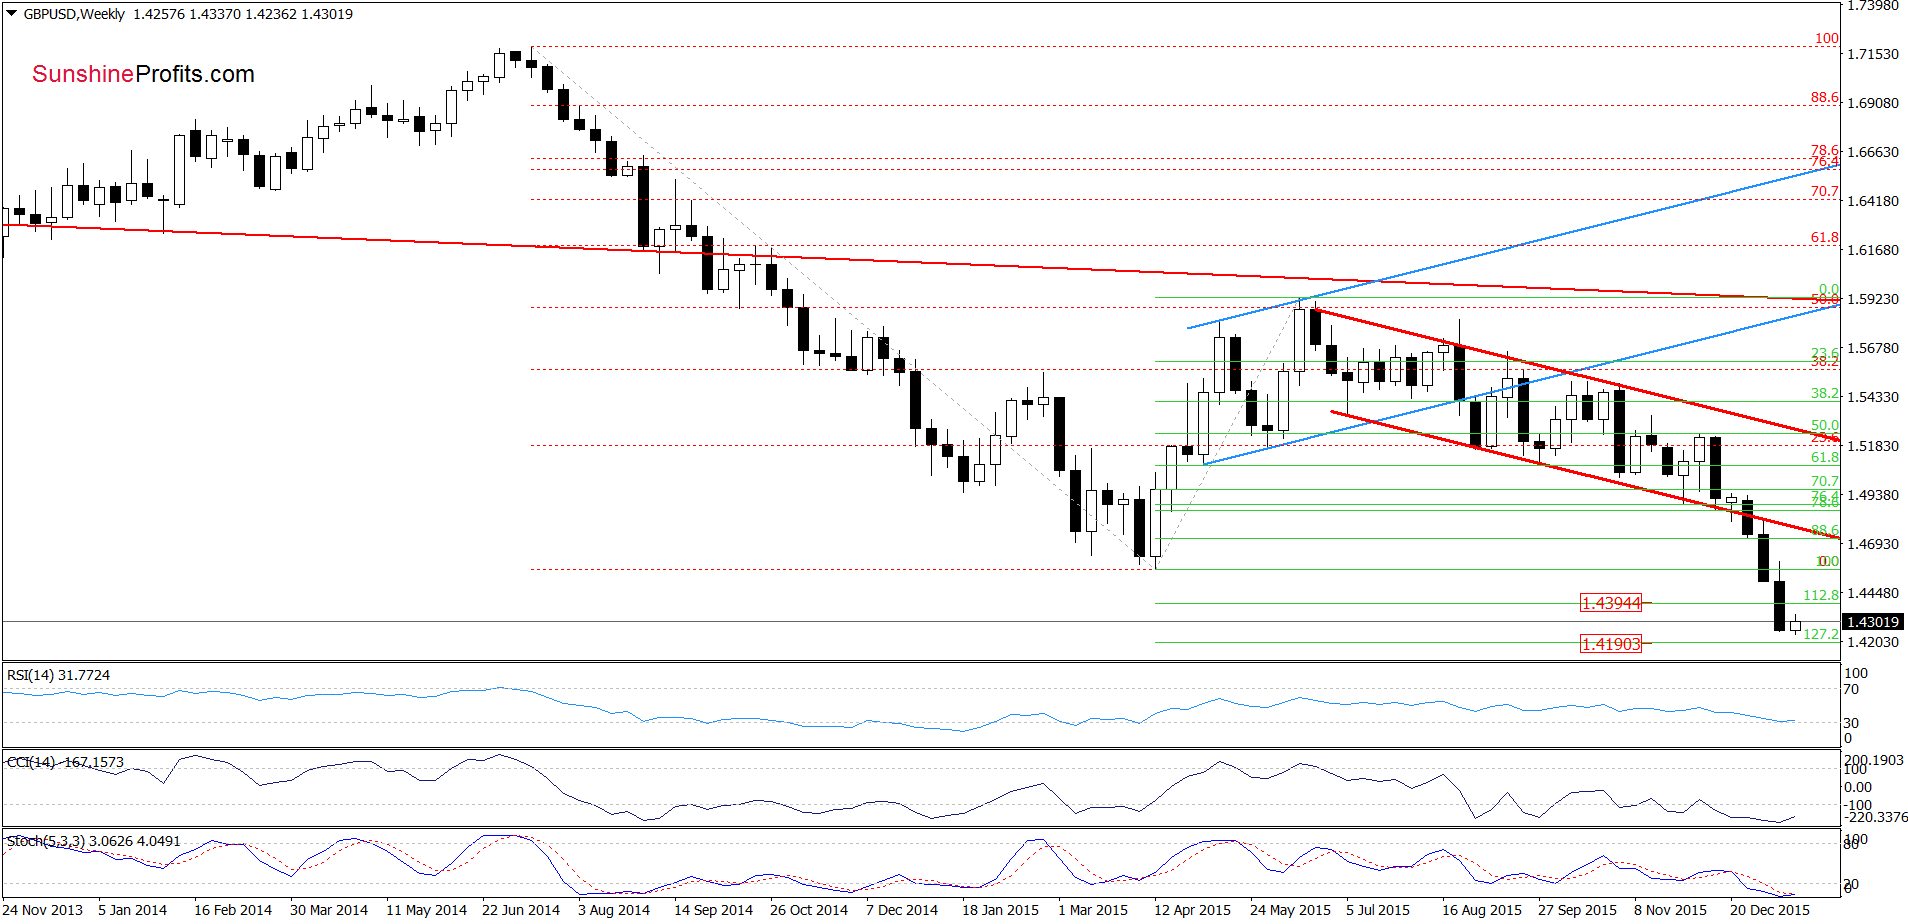Click the 5 Jan 2014 date label

click(132, 910)
